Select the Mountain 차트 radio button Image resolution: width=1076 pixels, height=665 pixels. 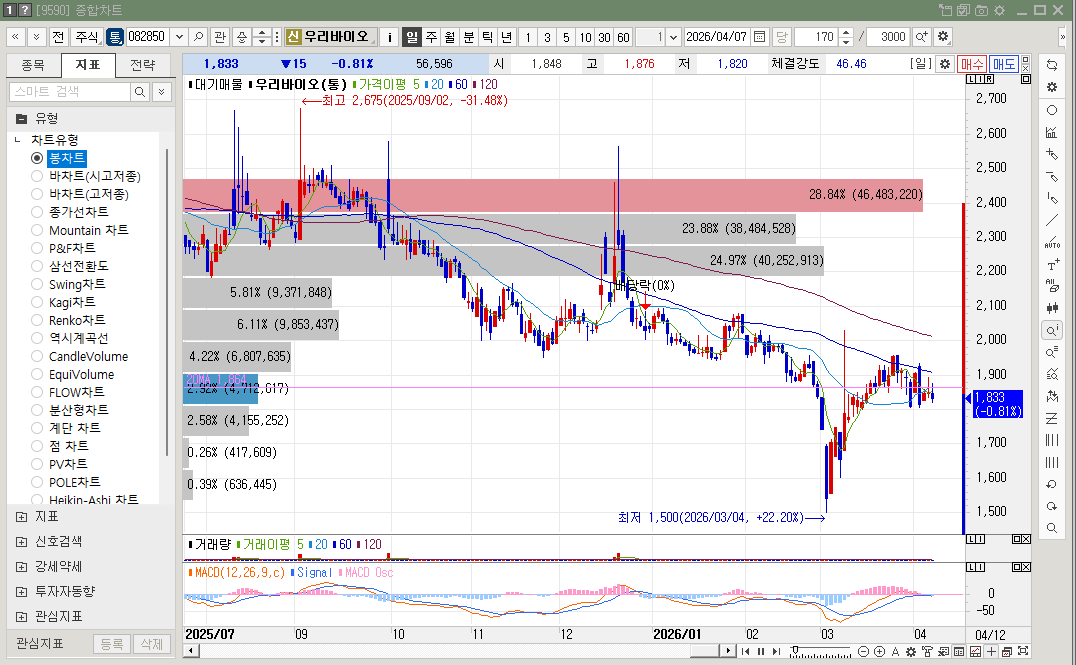(37, 230)
